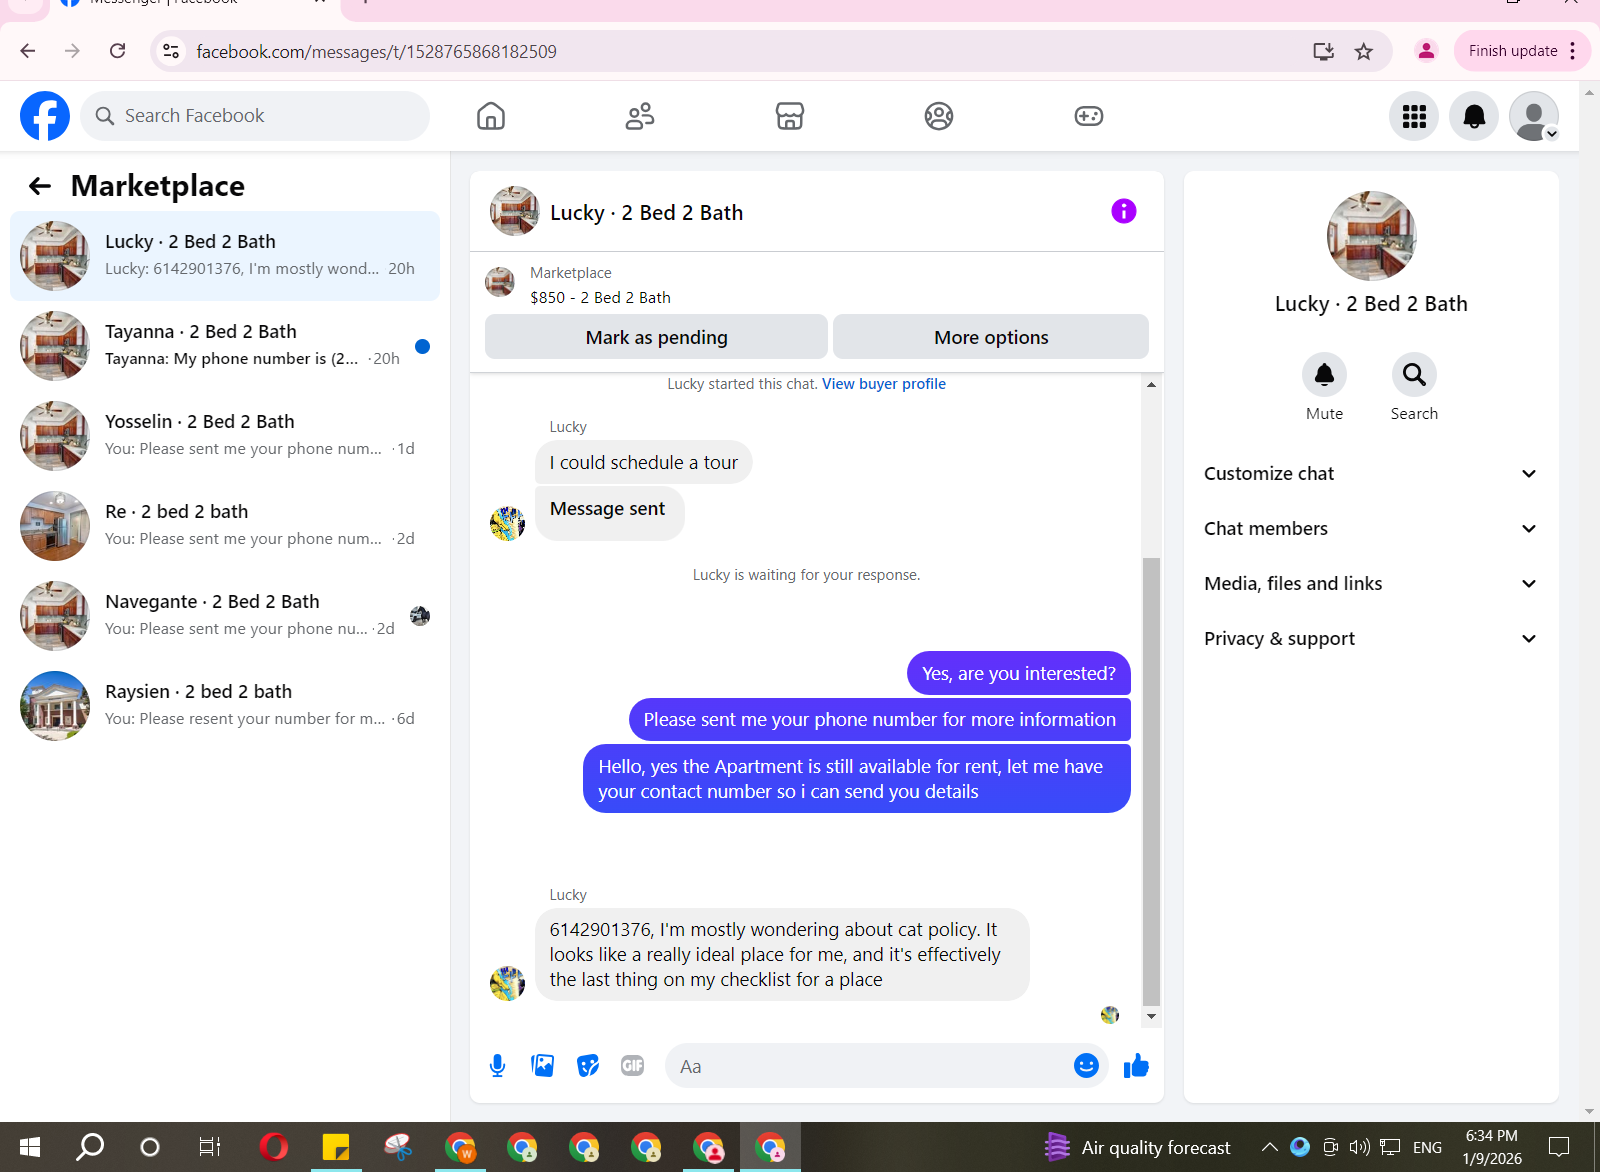This screenshot has height=1172, width=1600.
Task: Go back in the browser
Action: [x=28, y=51]
